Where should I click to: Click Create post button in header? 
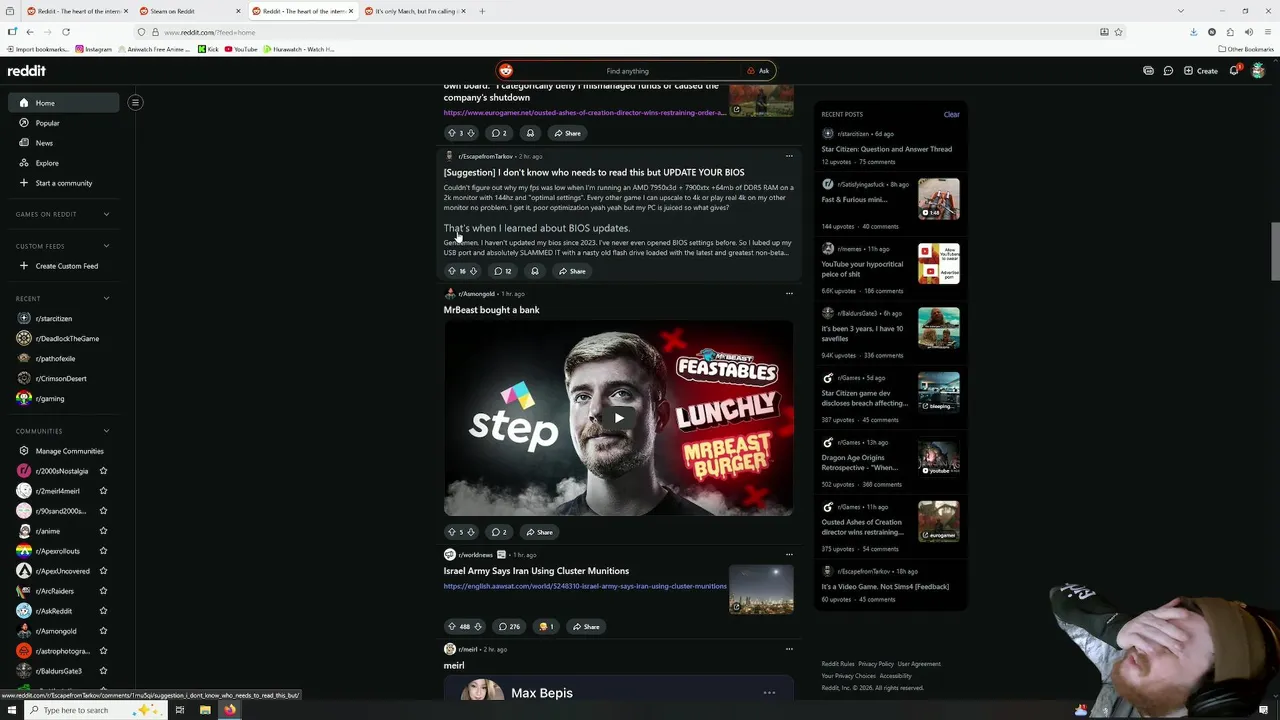tap(1200, 71)
